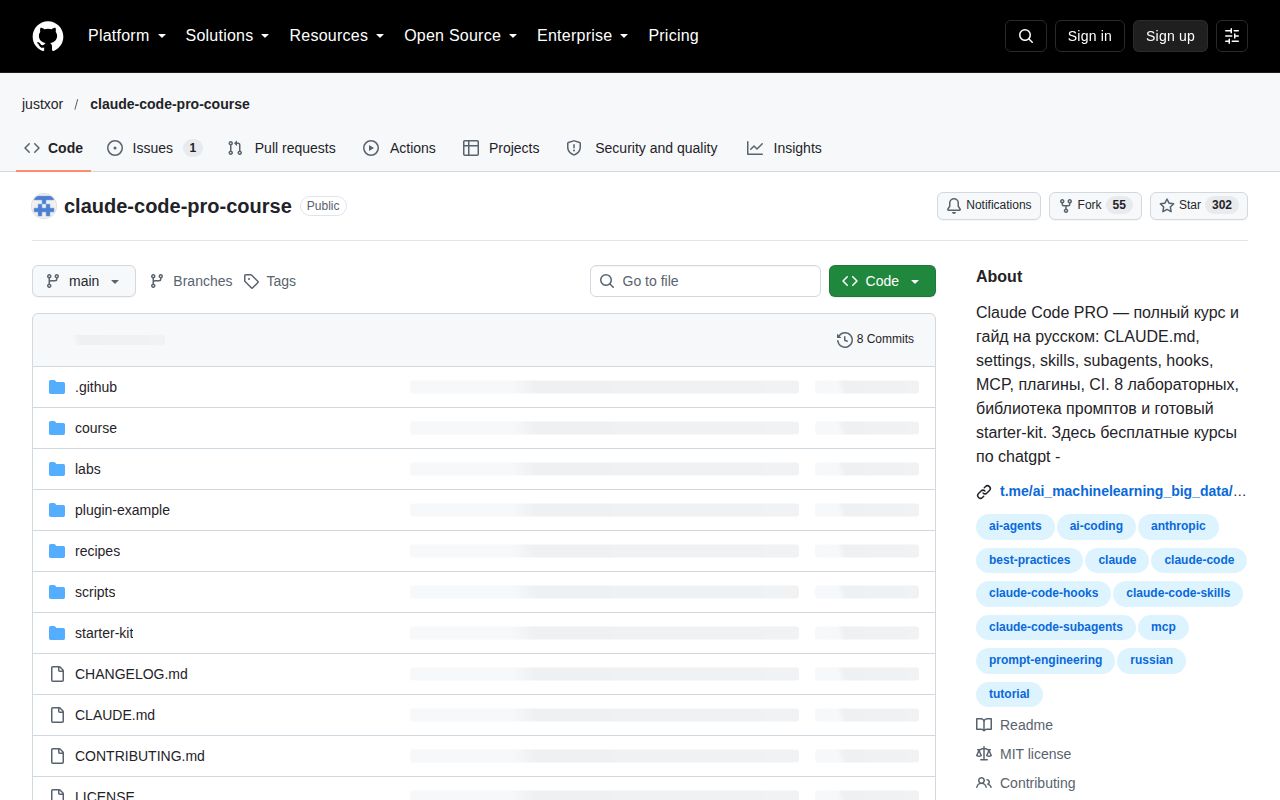This screenshot has width=1280, height=800.
Task: Click the starter-kit folder icon
Action: tap(57, 633)
